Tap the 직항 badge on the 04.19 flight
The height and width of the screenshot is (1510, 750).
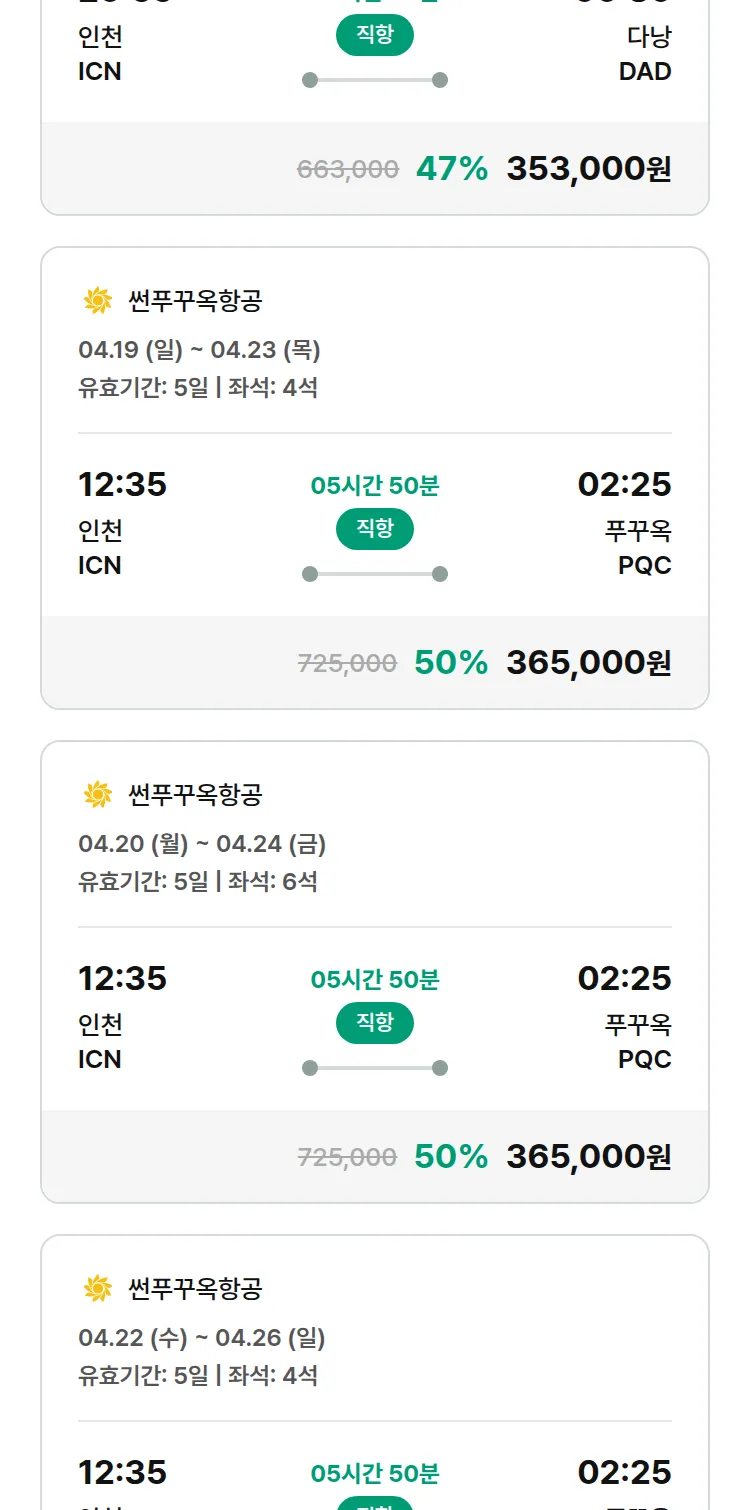point(375,529)
